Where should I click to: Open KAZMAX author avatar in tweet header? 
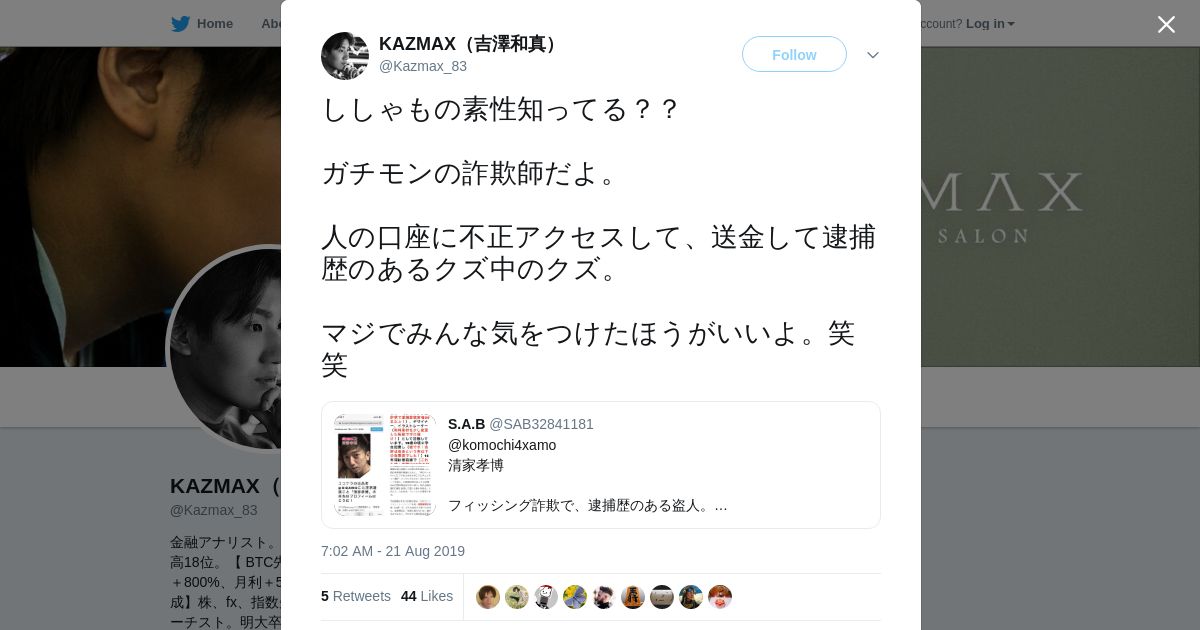click(x=345, y=56)
